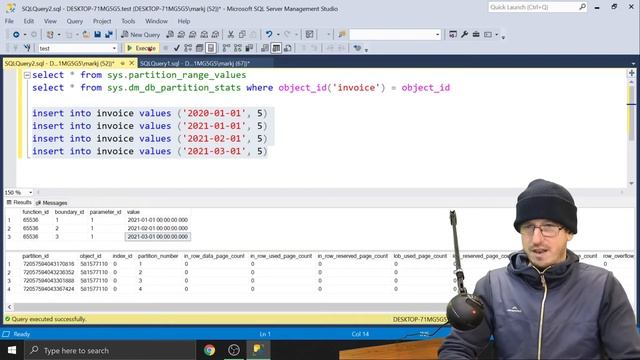Click the Query Options icon
The image size is (640, 360).
pyautogui.click(x=199, y=48)
